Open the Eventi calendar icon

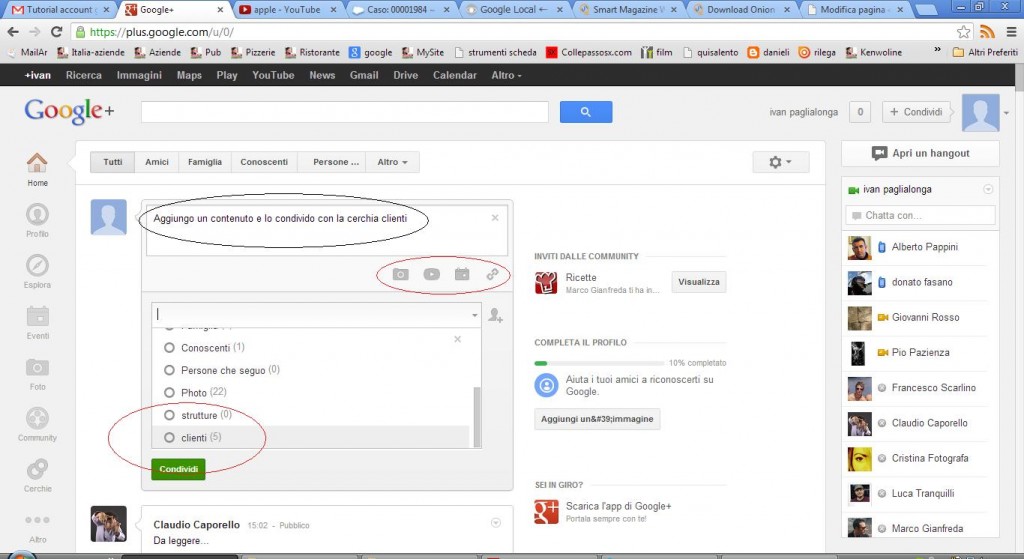point(37,316)
